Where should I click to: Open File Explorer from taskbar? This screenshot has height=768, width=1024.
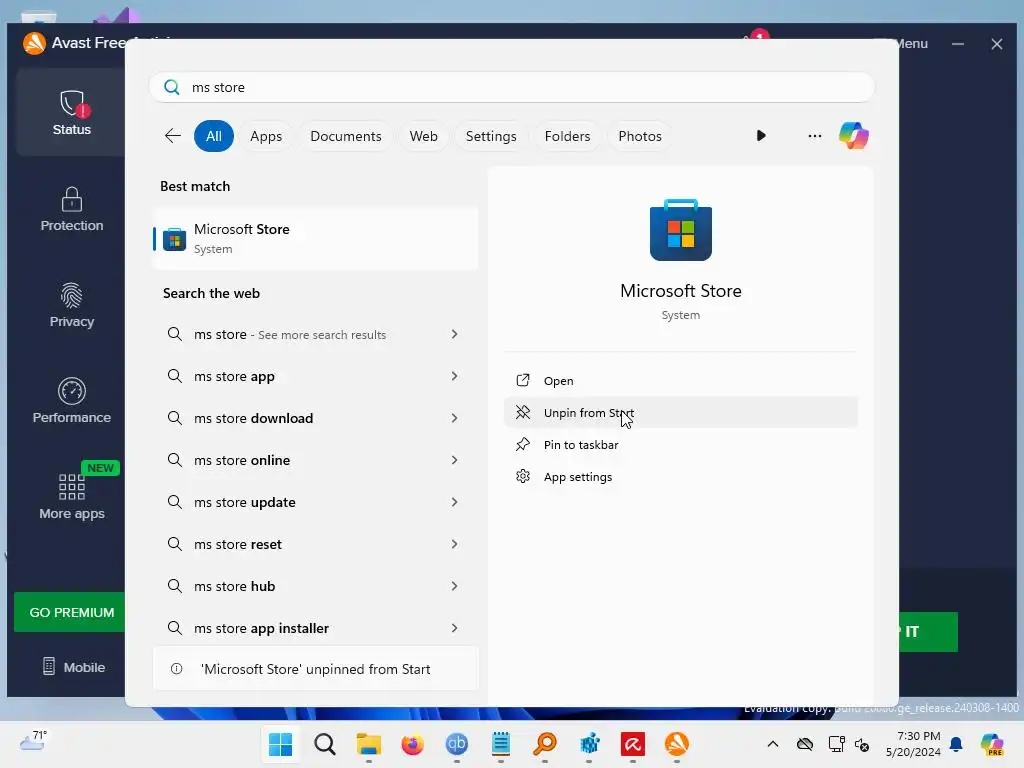[368, 744]
